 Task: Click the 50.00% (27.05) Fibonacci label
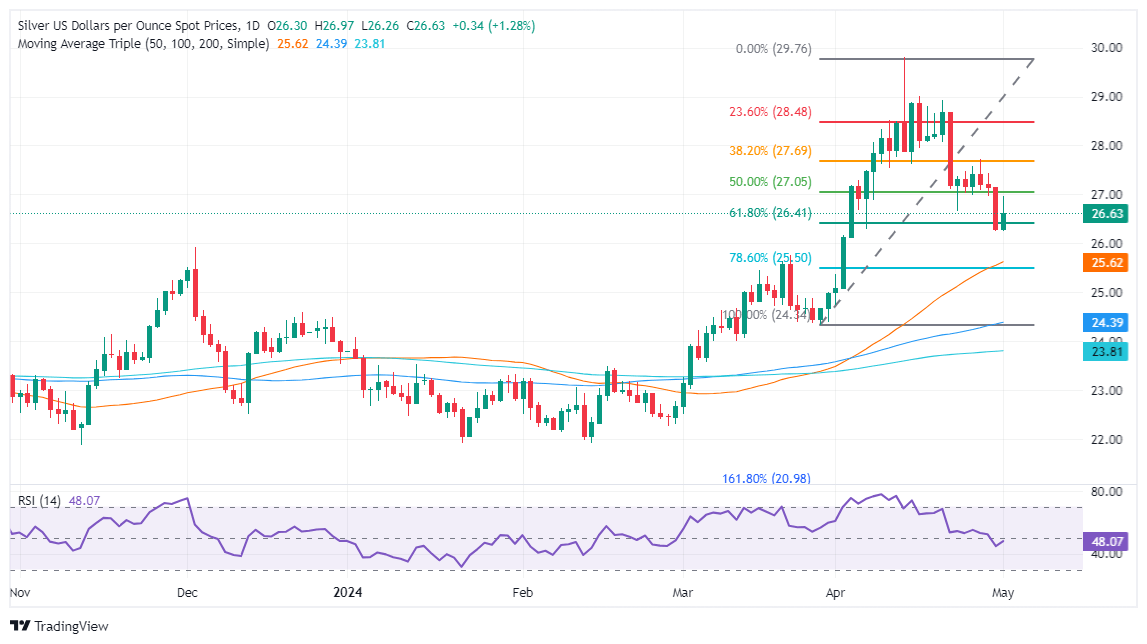[x=770, y=182]
